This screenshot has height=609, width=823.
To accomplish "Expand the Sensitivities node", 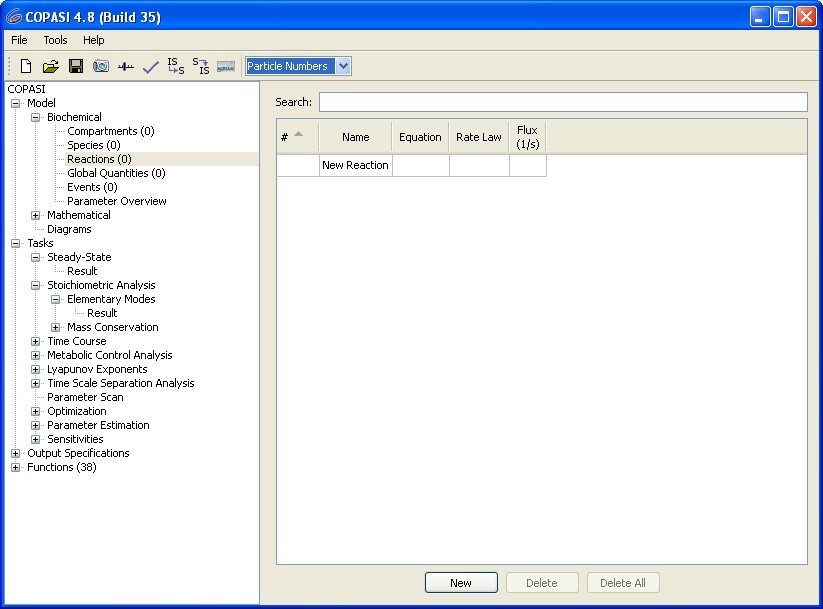I will pyautogui.click(x=36, y=439).
